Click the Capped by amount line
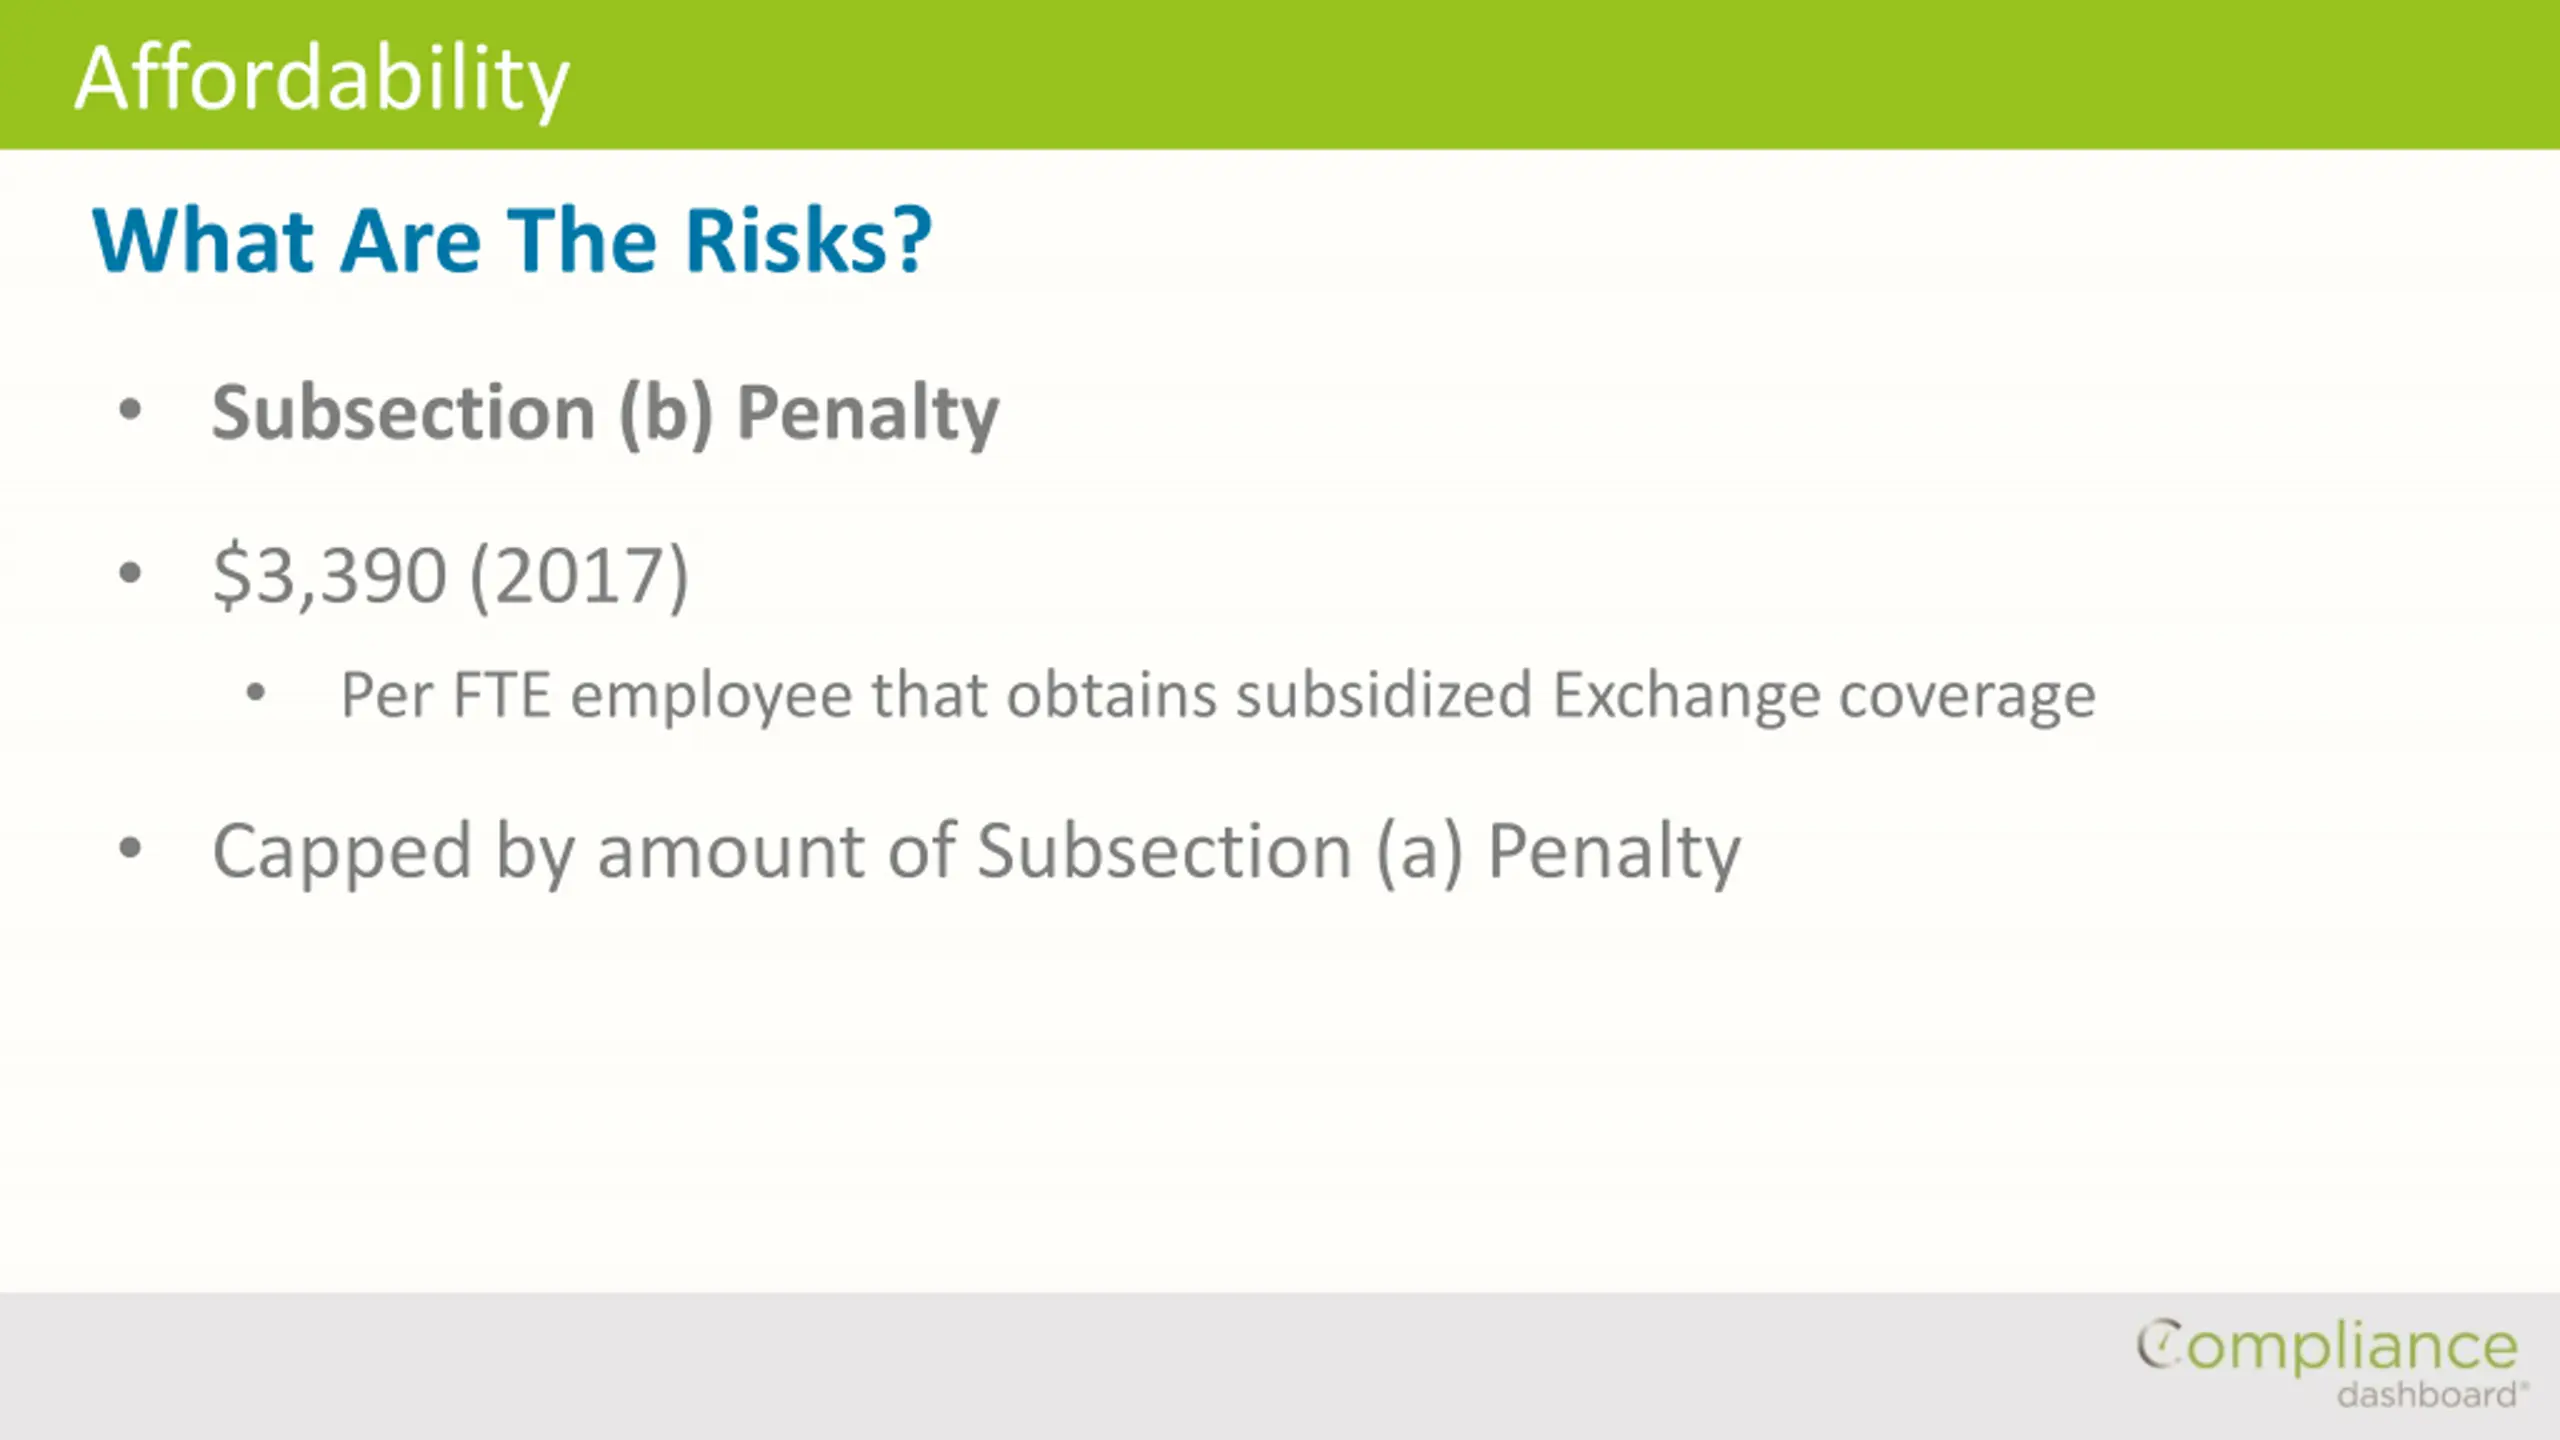Screen dimensions: 2560x1440 point(976,852)
